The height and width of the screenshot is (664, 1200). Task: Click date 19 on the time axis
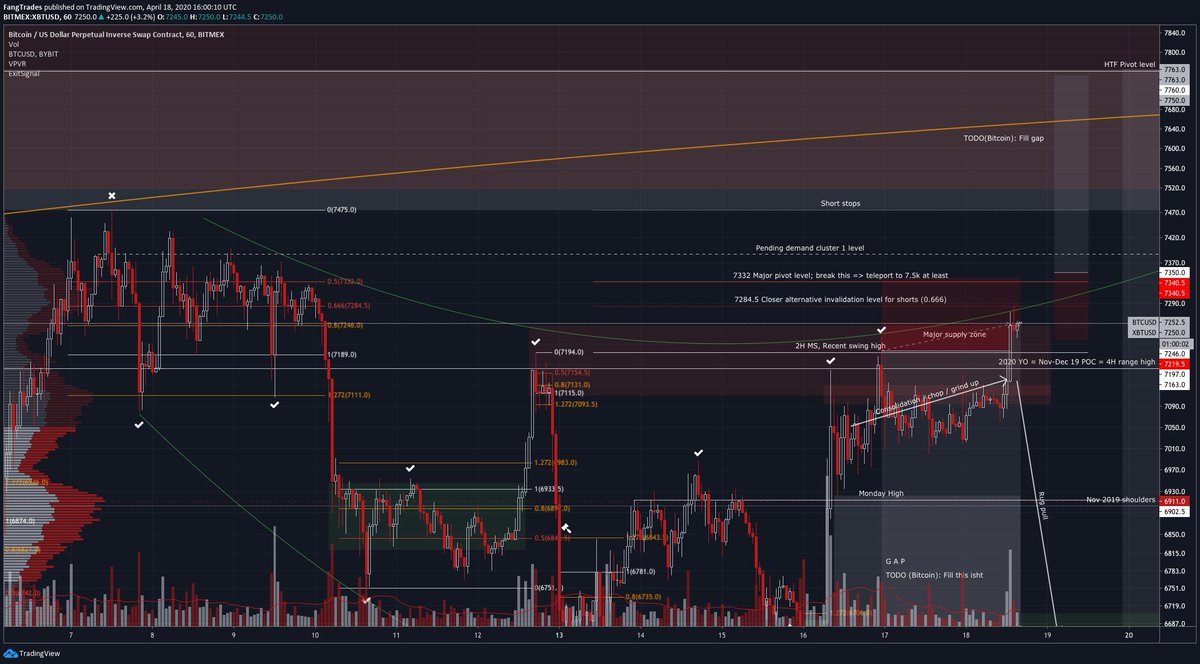click(1047, 635)
